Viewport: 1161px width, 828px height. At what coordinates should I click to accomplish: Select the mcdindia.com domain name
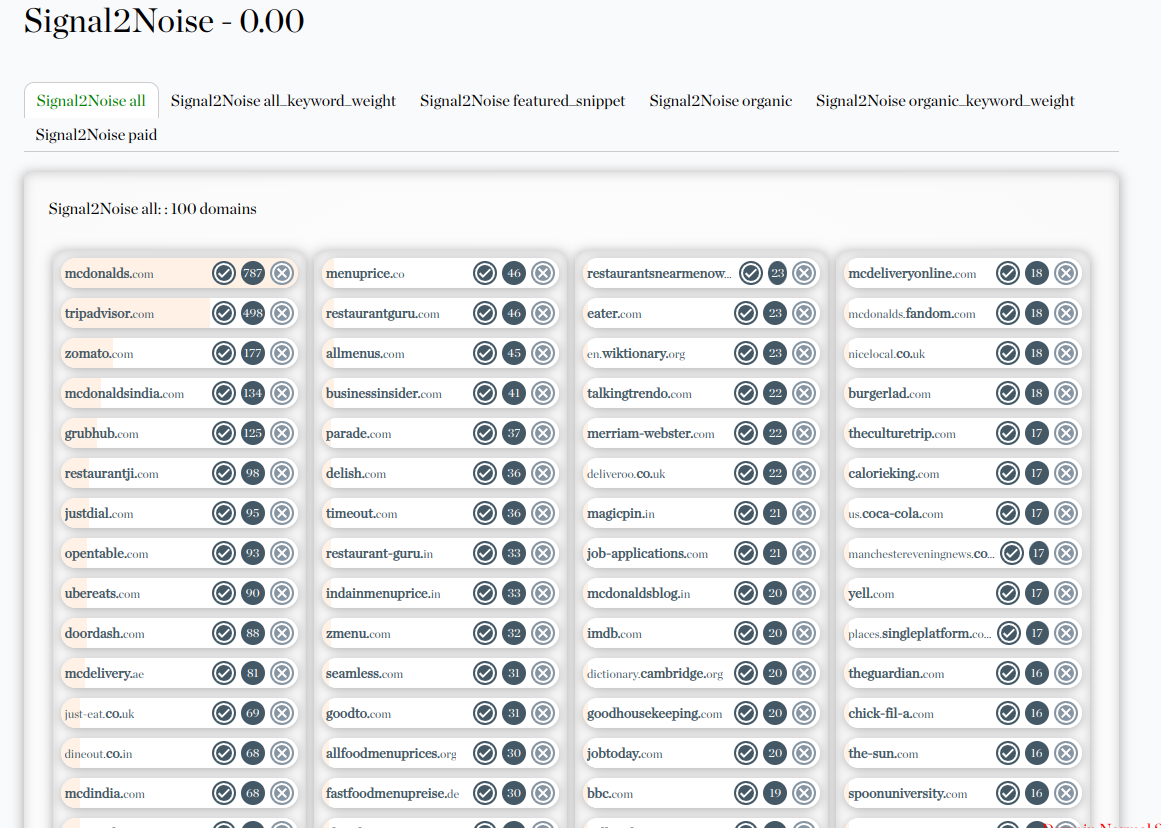click(x=104, y=793)
